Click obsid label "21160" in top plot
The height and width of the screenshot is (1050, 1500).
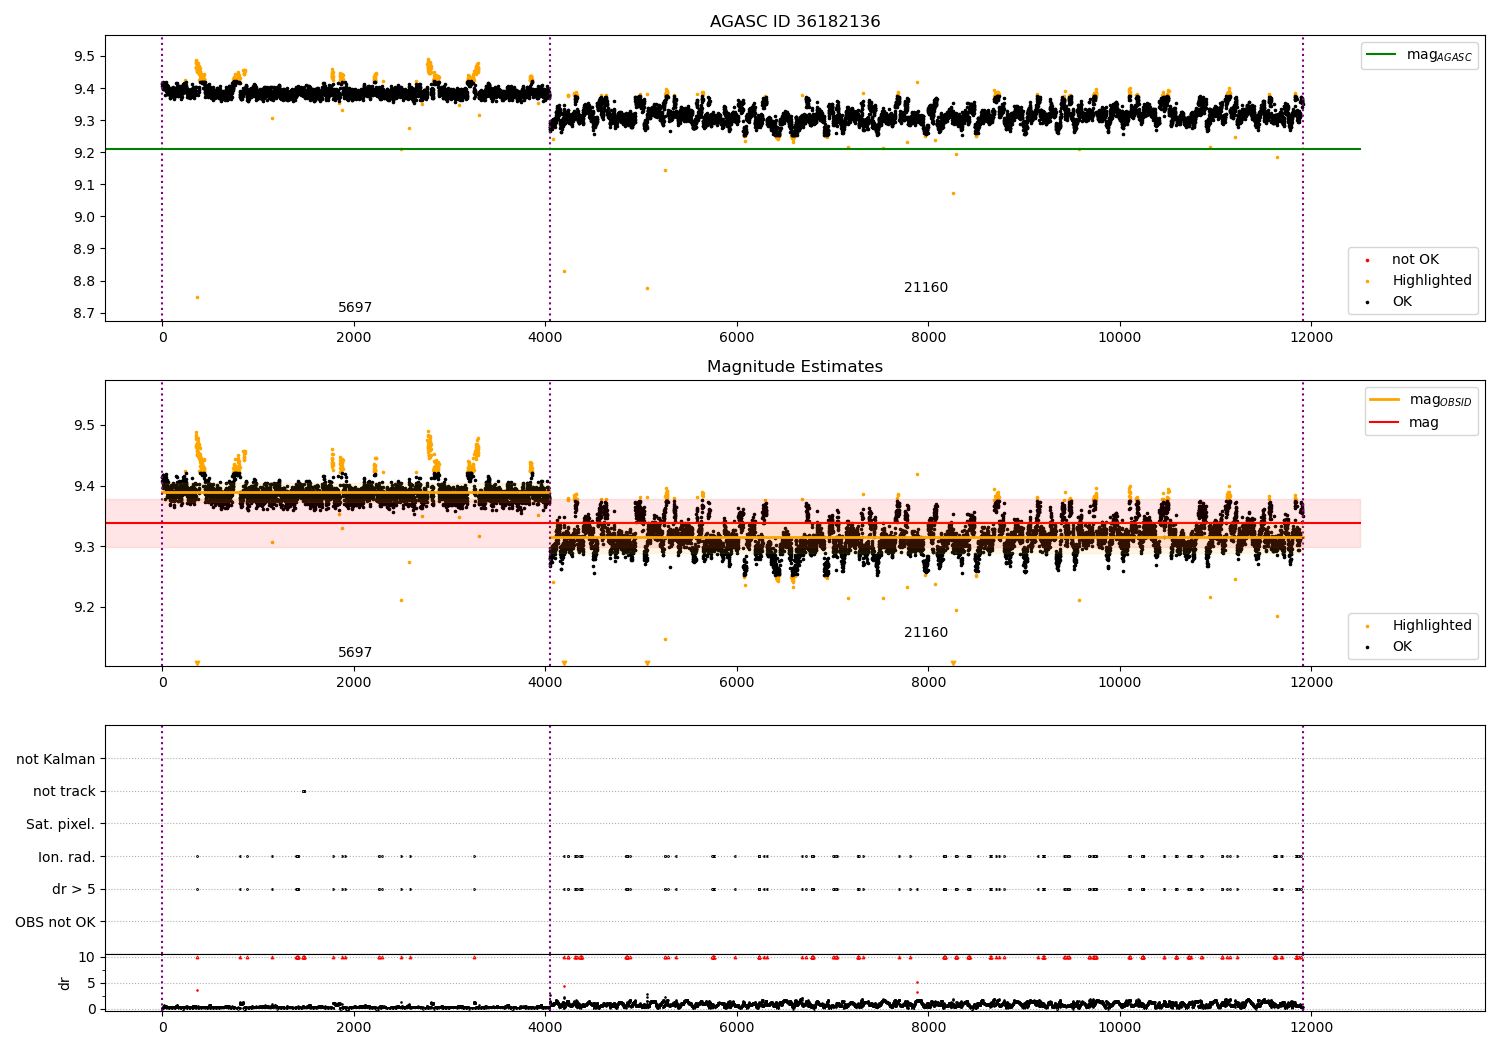point(926,288)
